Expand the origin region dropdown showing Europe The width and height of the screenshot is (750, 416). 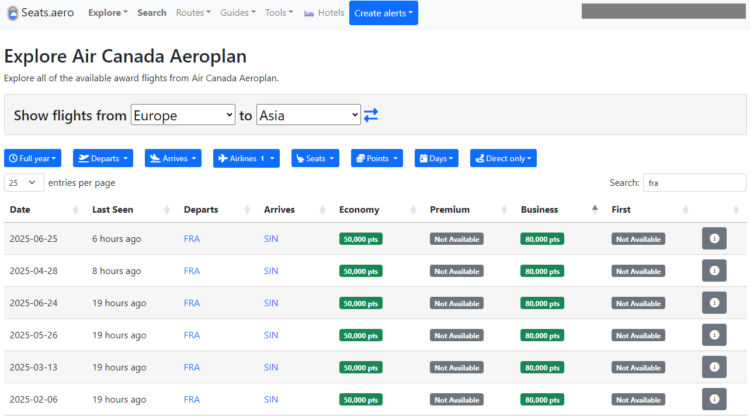tap(183, 115)
